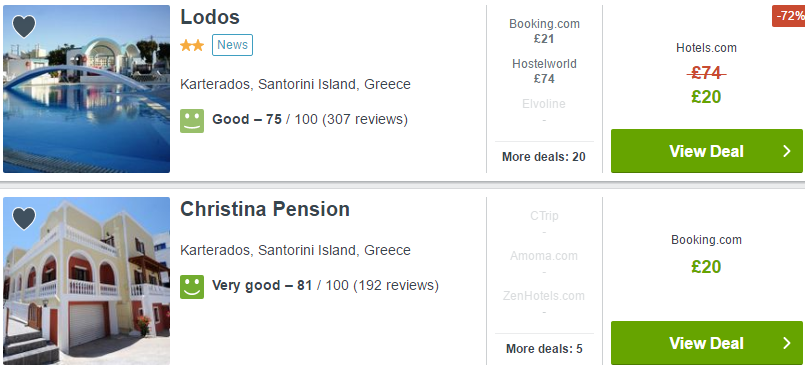The width and height of the screenshot is (805, 370).
Task: Click Christina Pension's green smiley rating icon
Action: (192, 286)
